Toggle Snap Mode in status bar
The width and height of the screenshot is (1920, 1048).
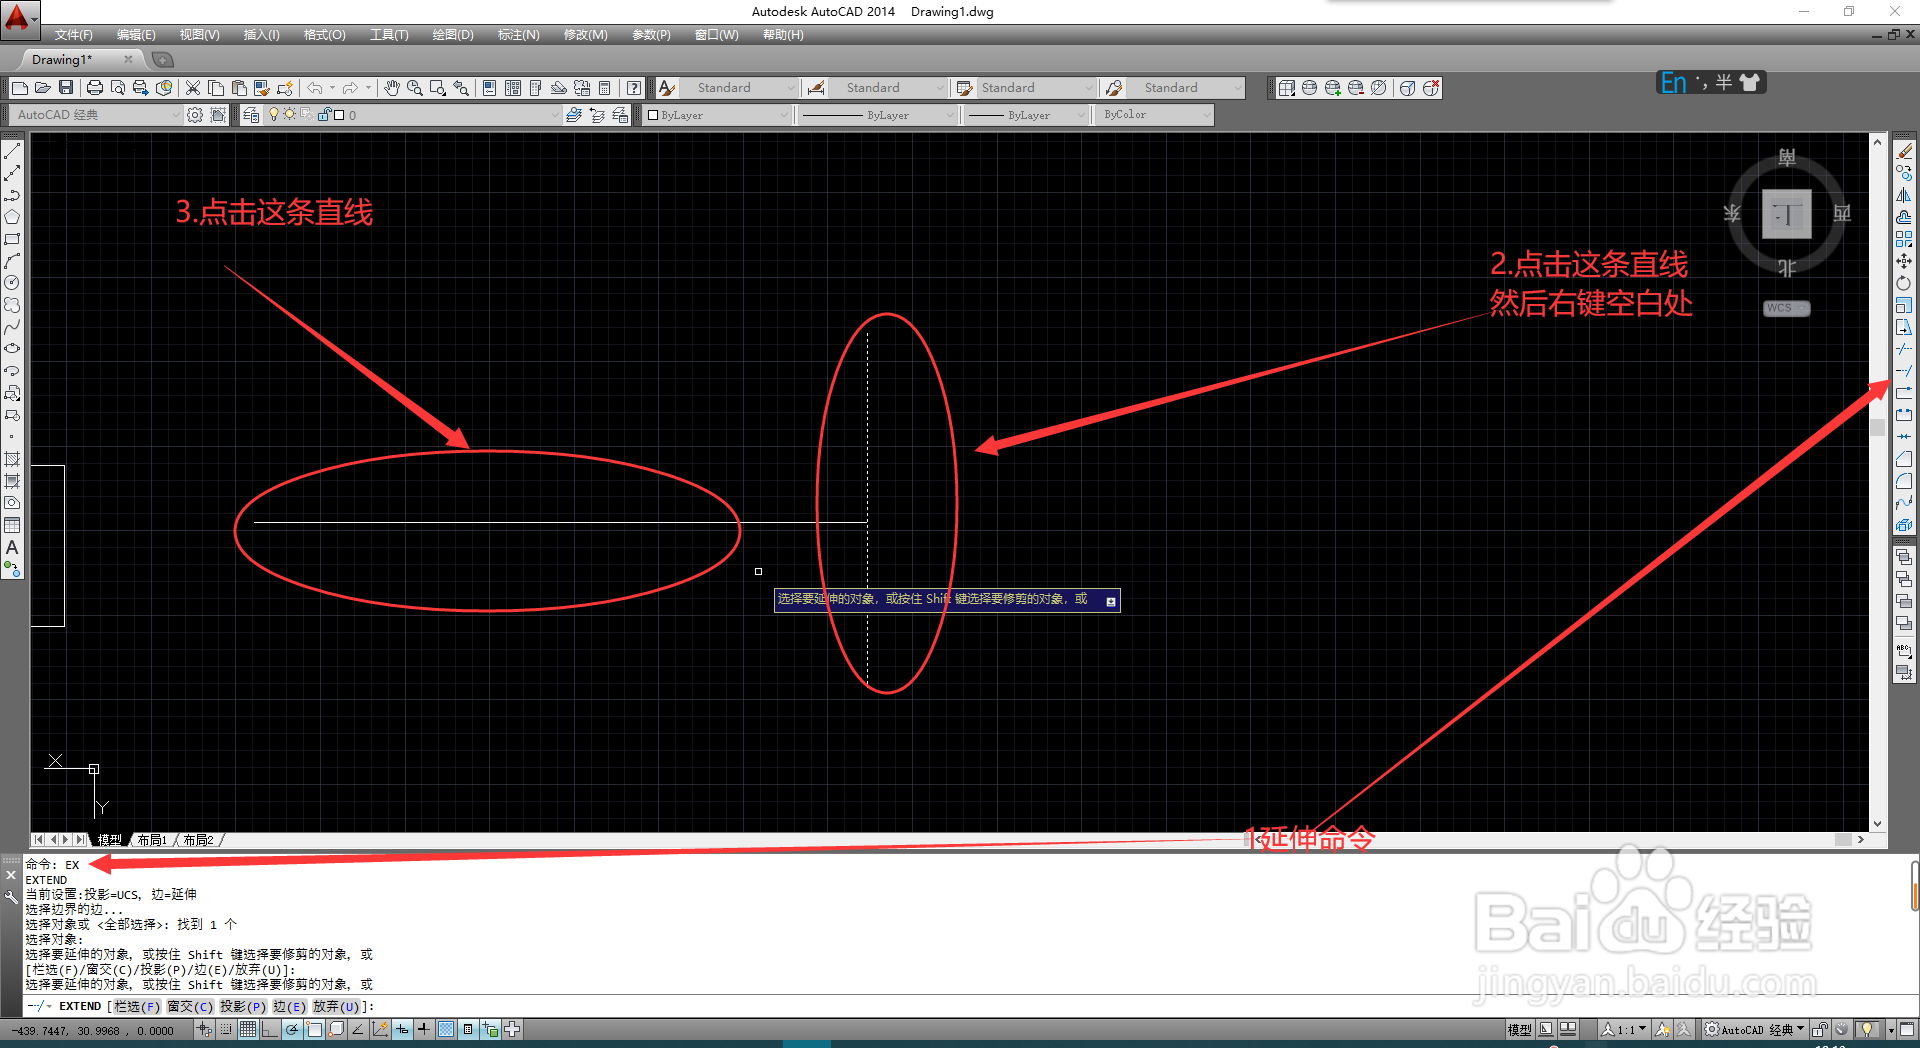point(226,1029)
